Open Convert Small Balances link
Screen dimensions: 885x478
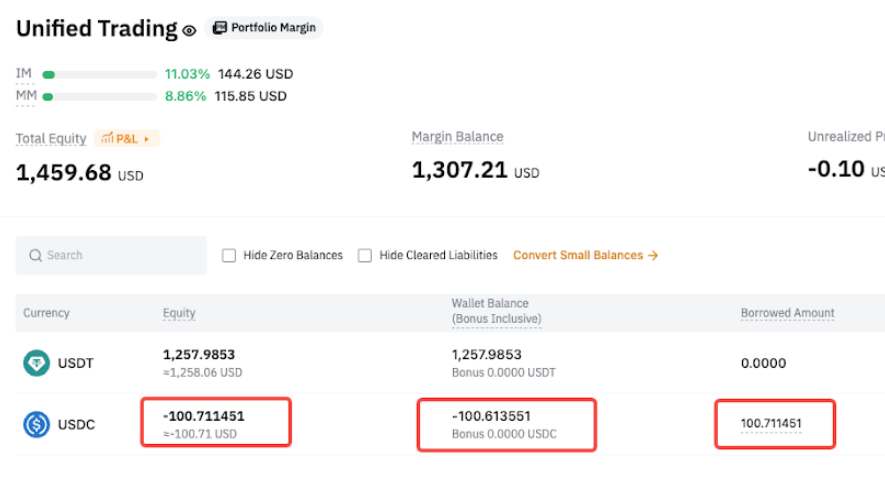(585, 256)
